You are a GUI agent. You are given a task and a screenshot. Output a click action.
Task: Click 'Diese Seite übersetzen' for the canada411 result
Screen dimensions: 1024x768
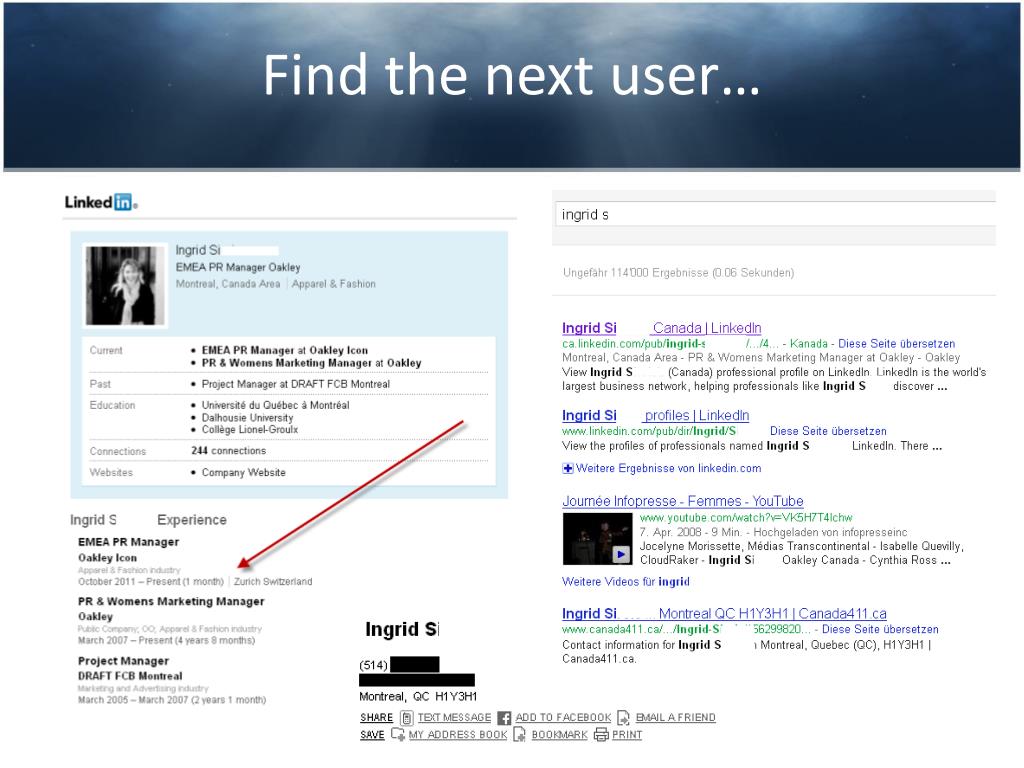tap(880, 630)
